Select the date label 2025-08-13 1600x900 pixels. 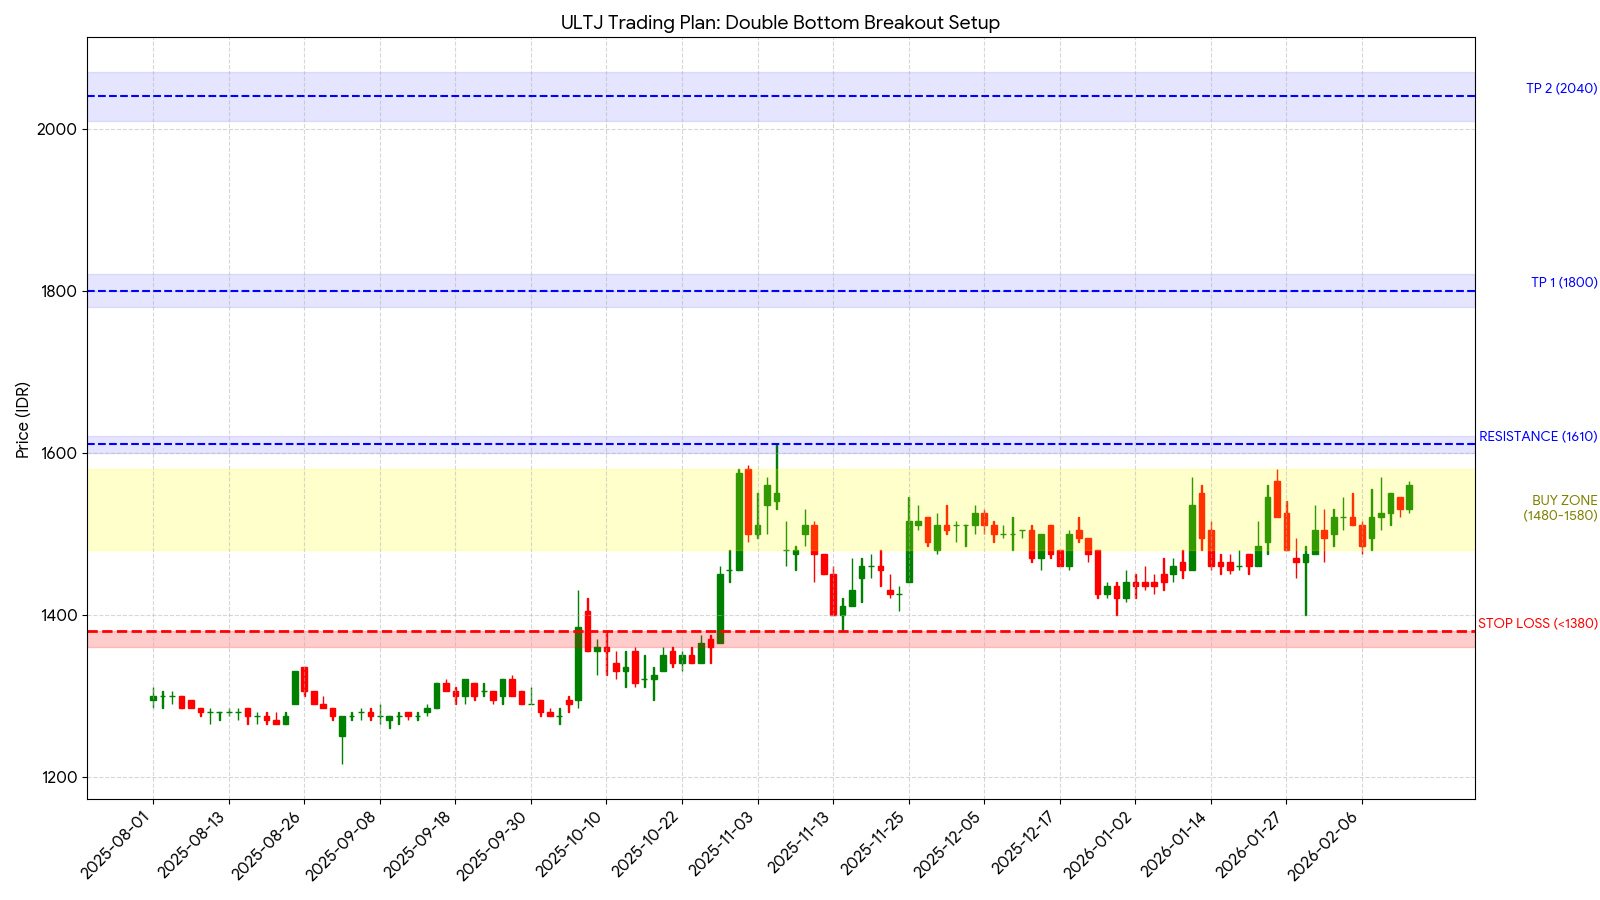click(195, 846)
